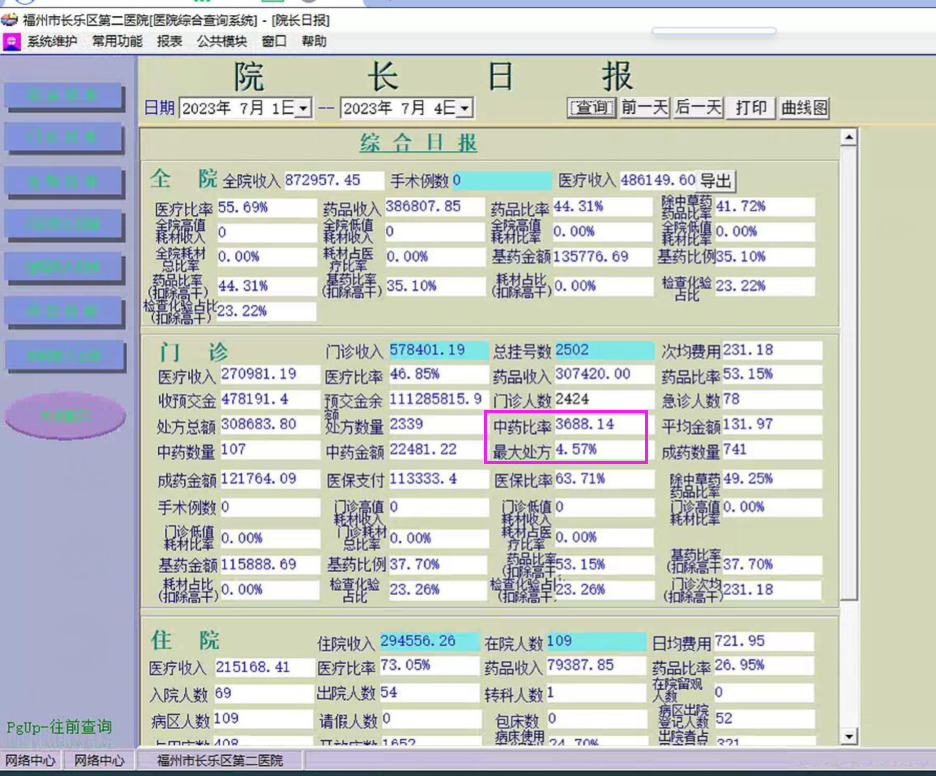The image size is (936, 776).
Task: Click 门诊 药品收入 value 307420.00
Action: 604,374
